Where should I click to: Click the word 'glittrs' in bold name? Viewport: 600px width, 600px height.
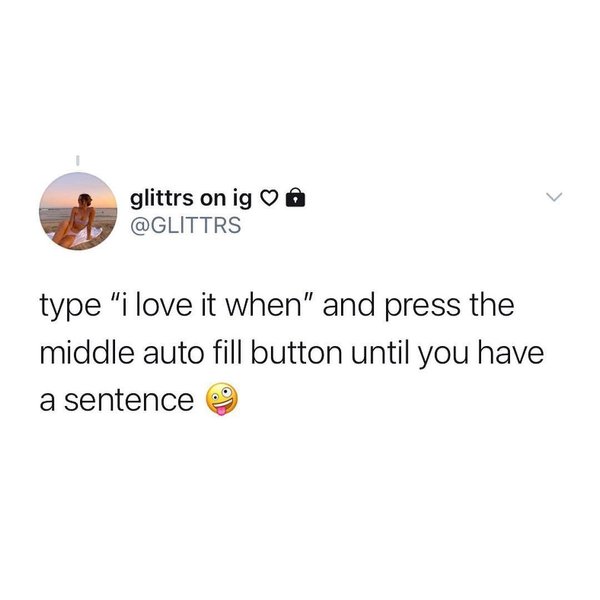pos(162,199)
